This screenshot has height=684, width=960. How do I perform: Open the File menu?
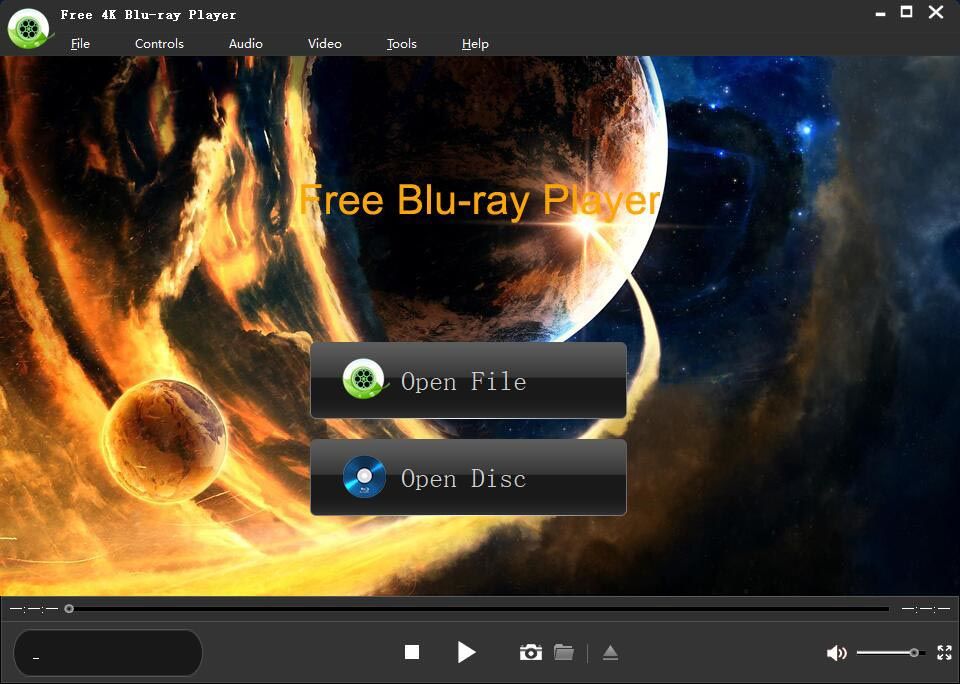click(x=80, y=44)
